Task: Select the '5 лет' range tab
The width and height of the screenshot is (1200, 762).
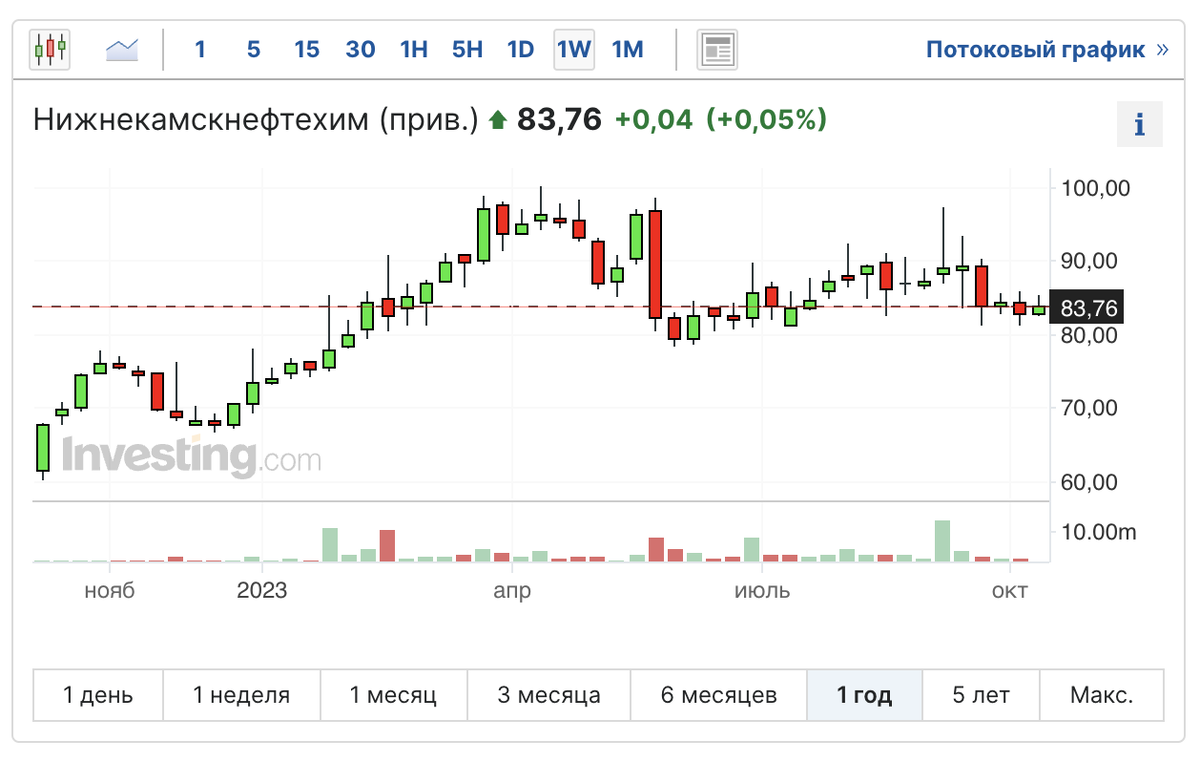Action: coord(981,695)
